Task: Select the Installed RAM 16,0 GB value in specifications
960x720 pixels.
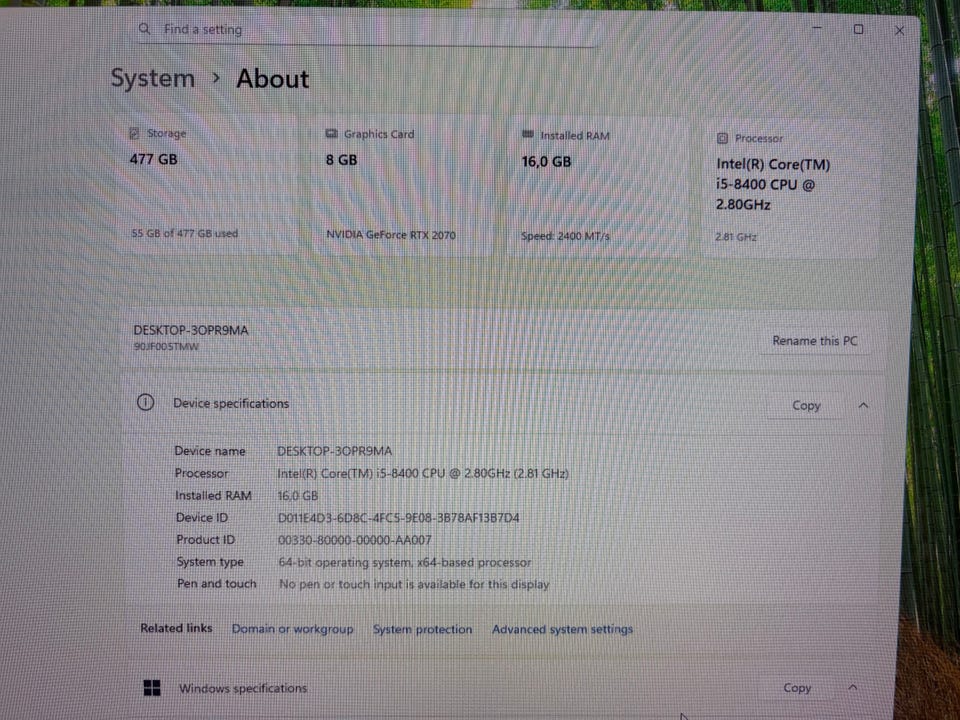Action: coord(298,496)
